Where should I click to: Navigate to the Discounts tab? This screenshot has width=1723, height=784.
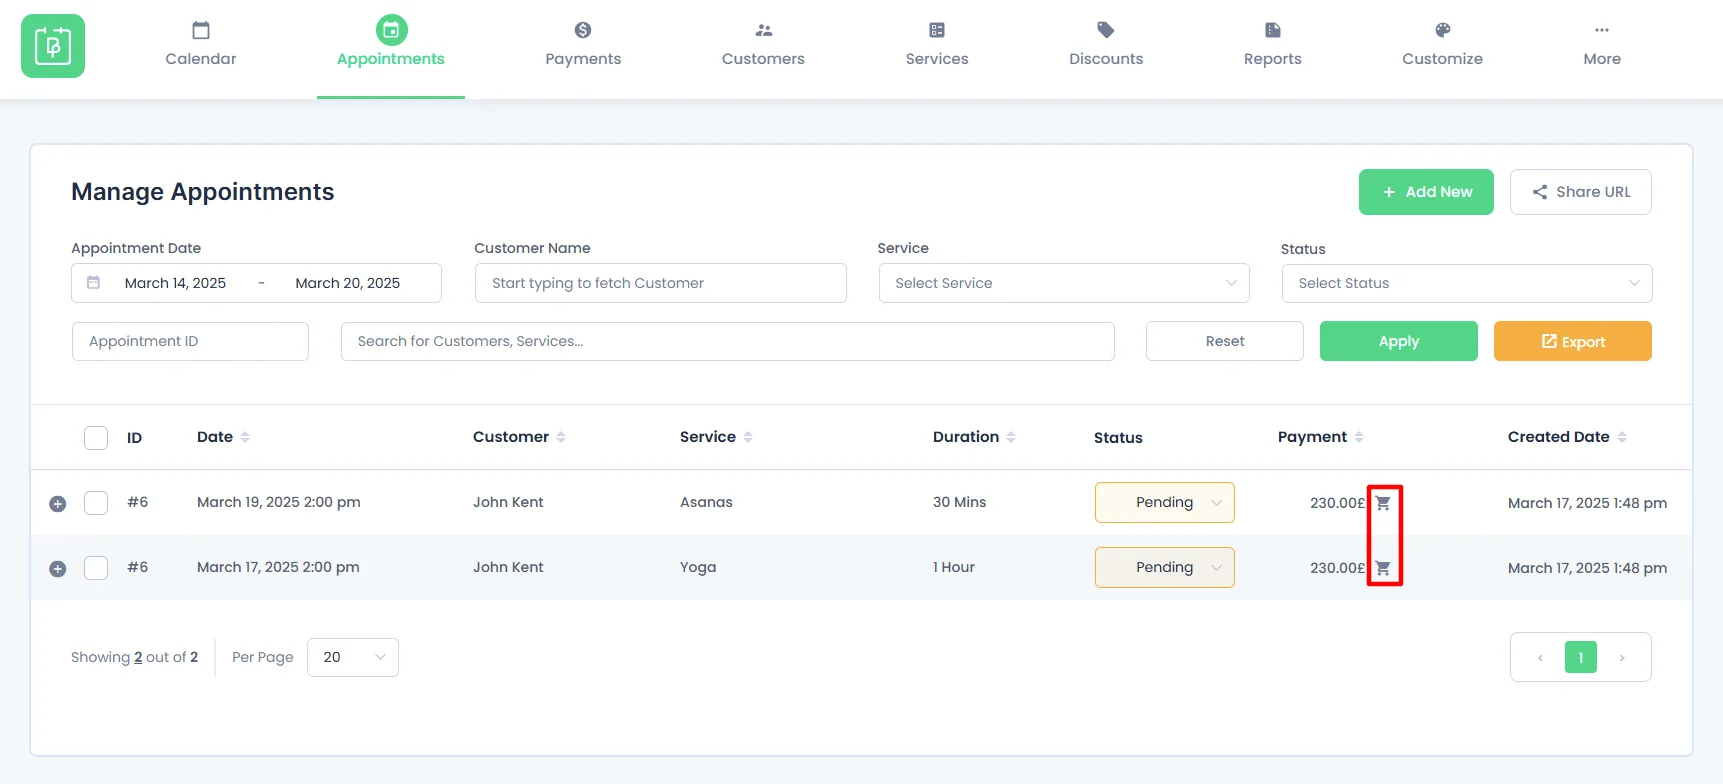[x=1106, y=45]
